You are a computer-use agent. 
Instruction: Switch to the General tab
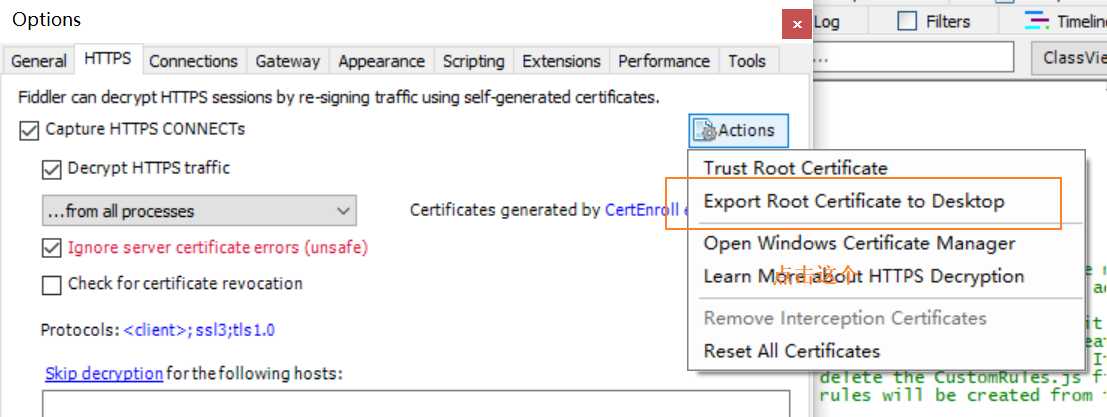coord(39,61)
